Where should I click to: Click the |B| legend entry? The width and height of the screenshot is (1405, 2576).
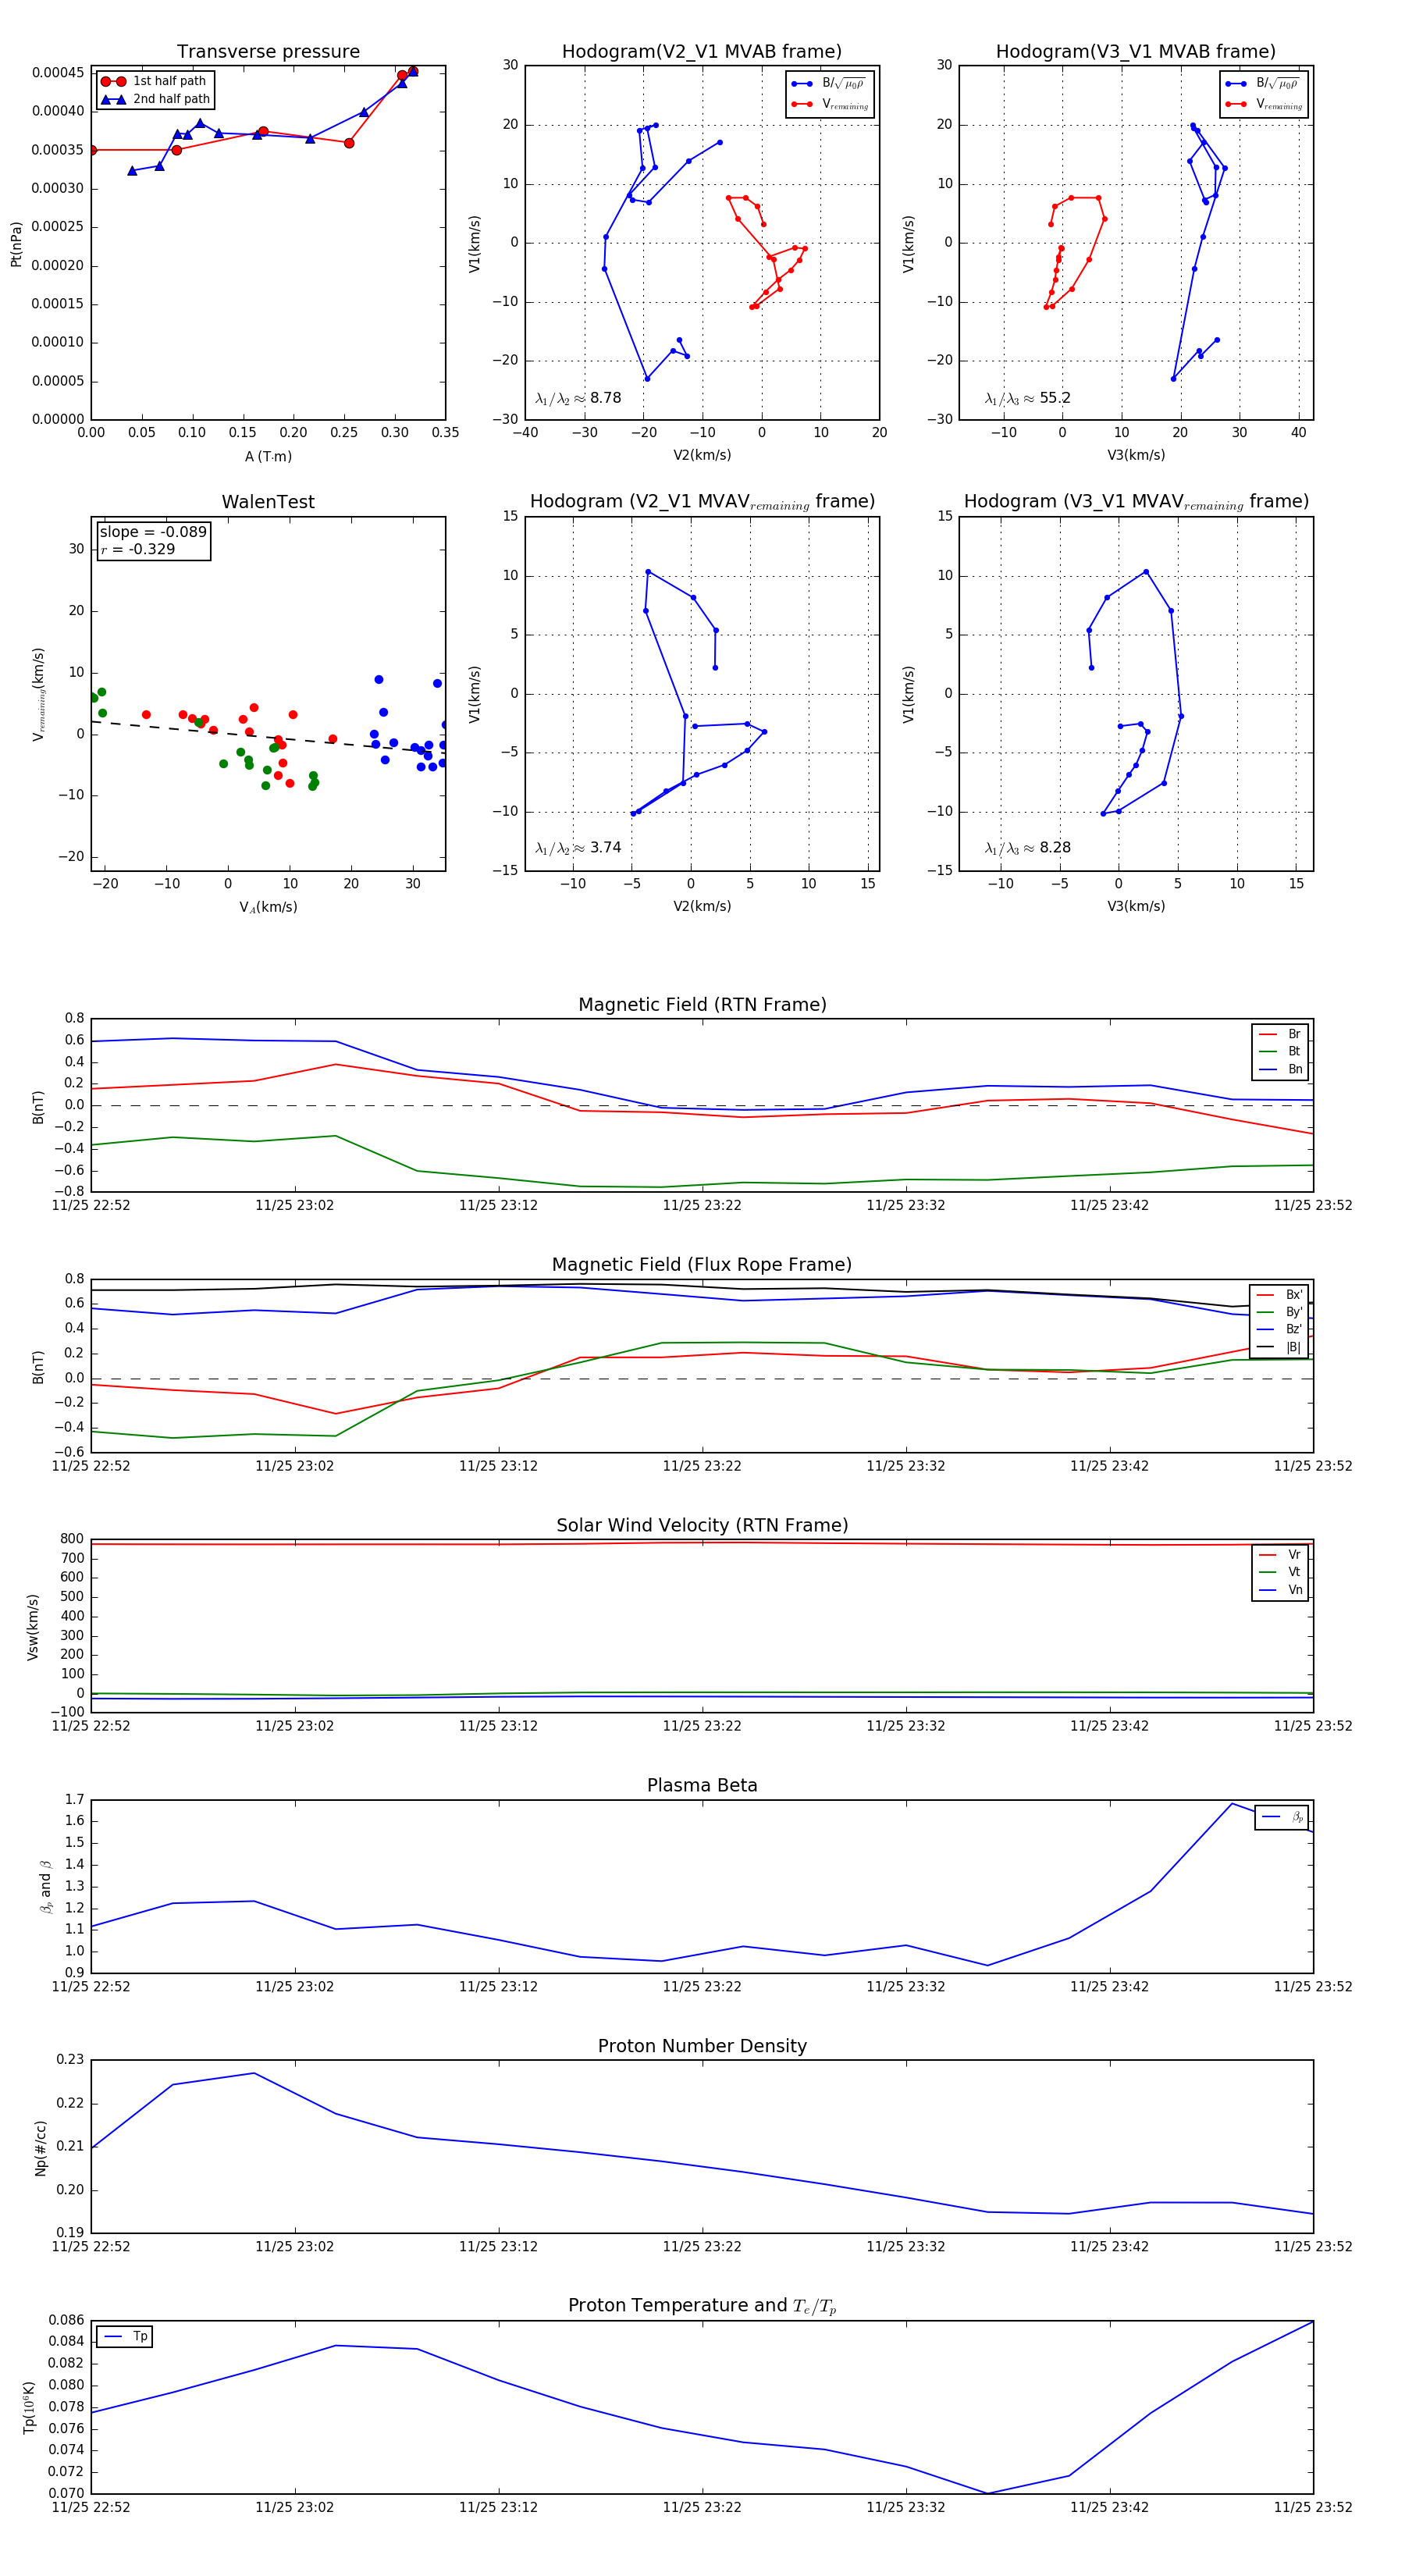click(x=1280, y=1347)
